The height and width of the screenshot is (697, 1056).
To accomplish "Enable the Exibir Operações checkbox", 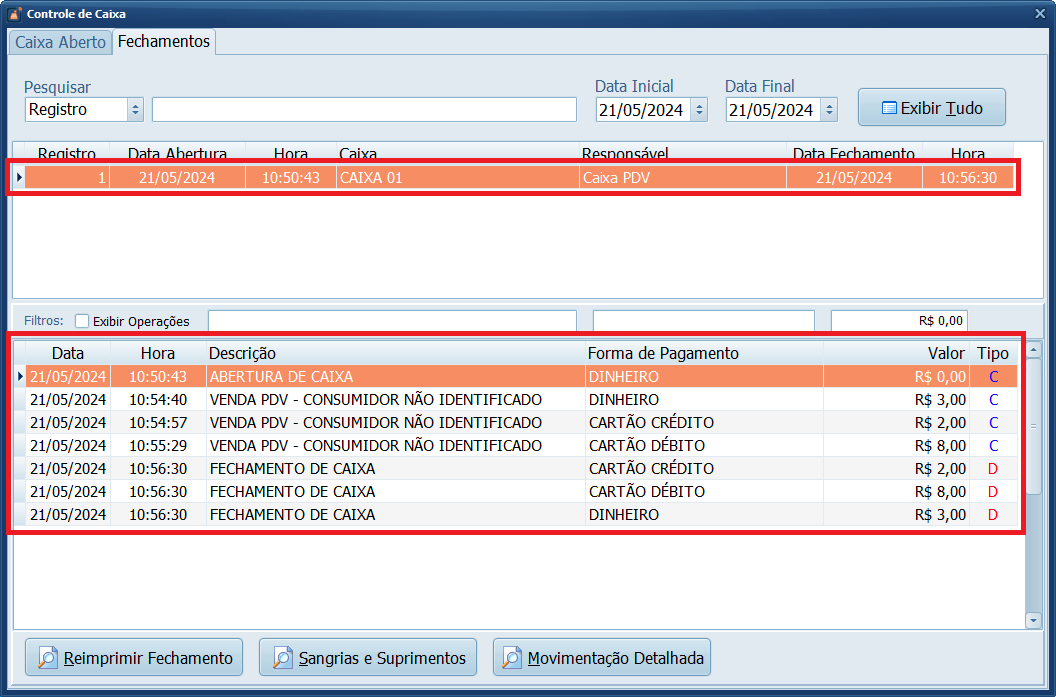I will click(82, 321).
